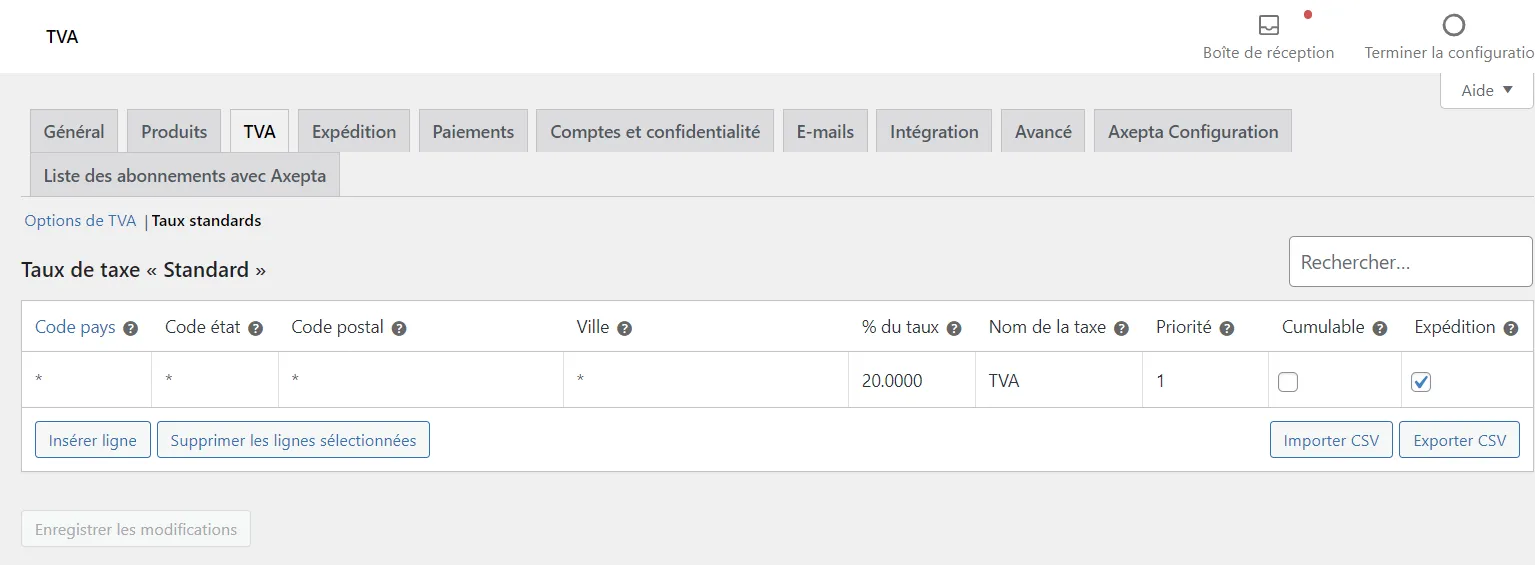Go to the Paiements tab

coord(473,131)
